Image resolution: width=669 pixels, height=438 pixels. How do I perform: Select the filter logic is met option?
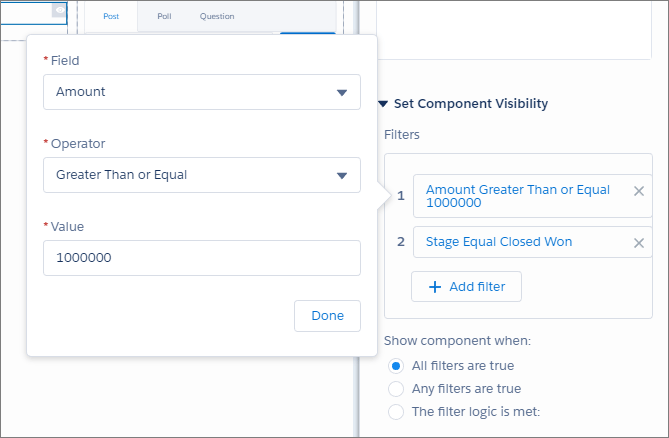coord(396,411)
